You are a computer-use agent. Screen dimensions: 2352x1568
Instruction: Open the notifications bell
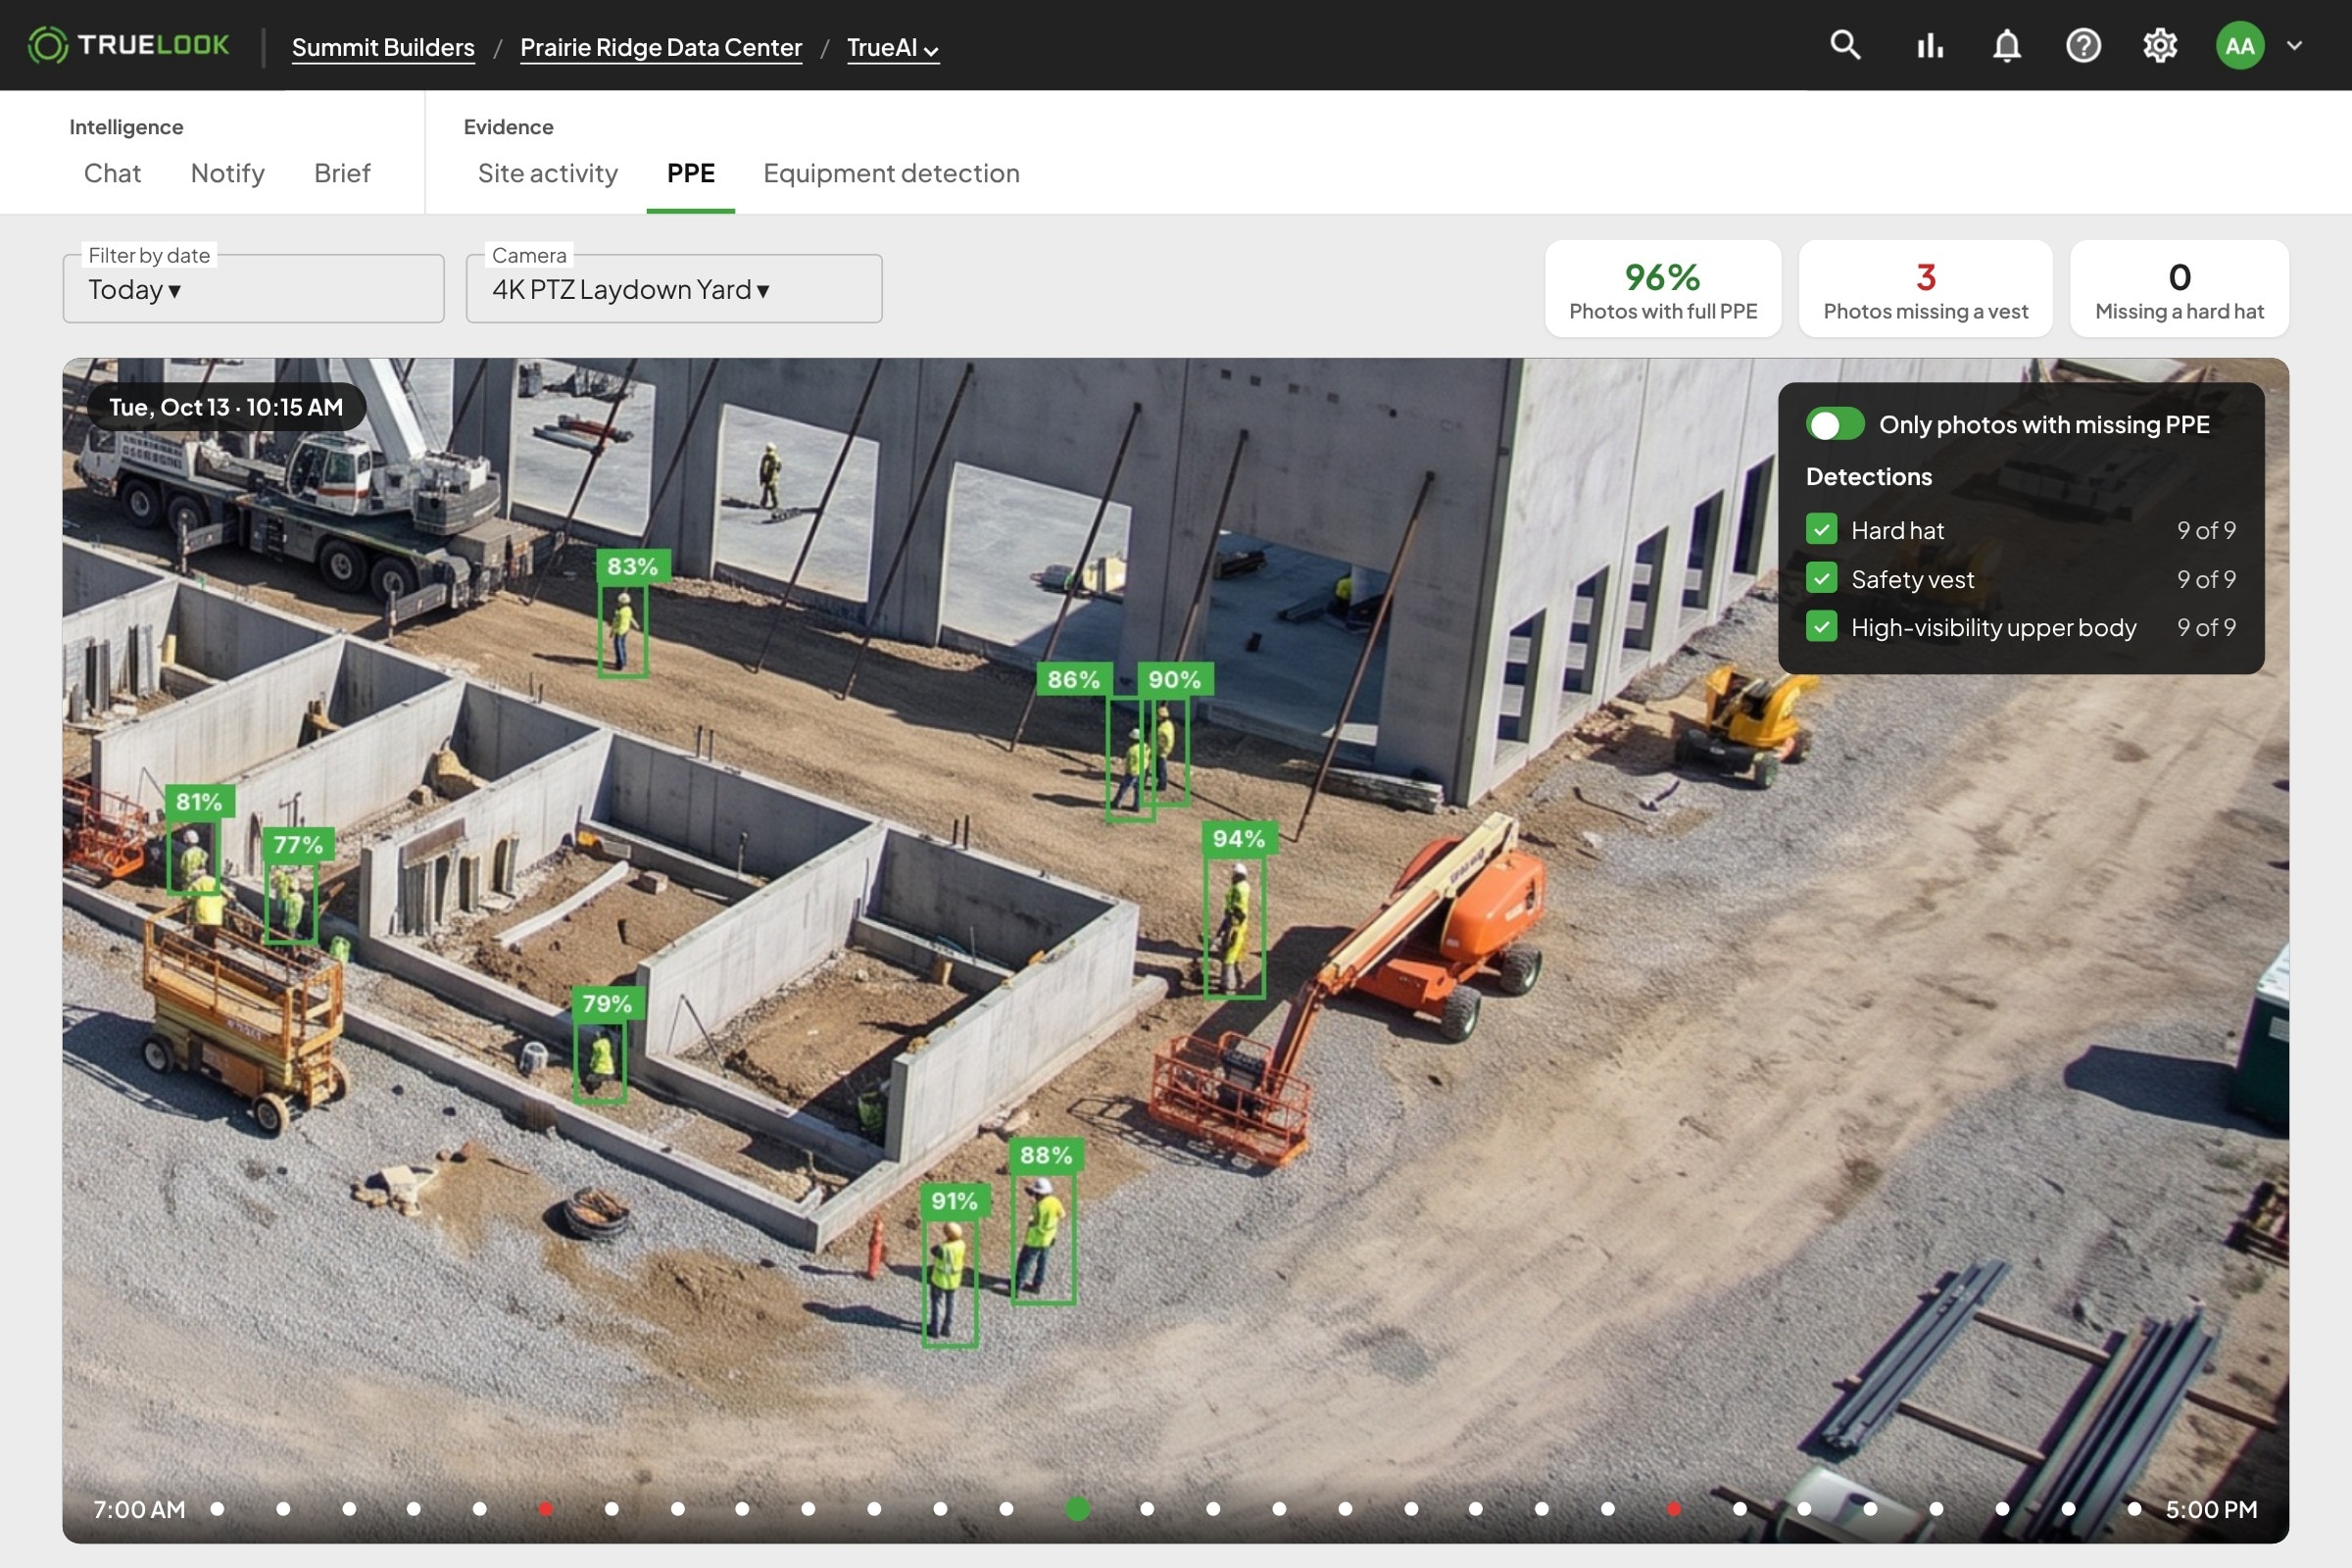(2006, 45)
